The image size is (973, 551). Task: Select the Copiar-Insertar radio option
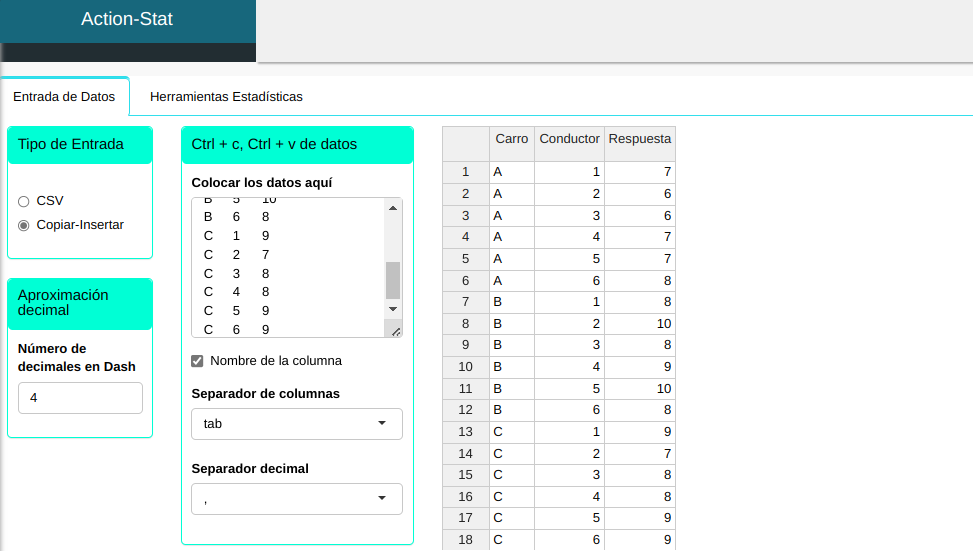[24, 225]
